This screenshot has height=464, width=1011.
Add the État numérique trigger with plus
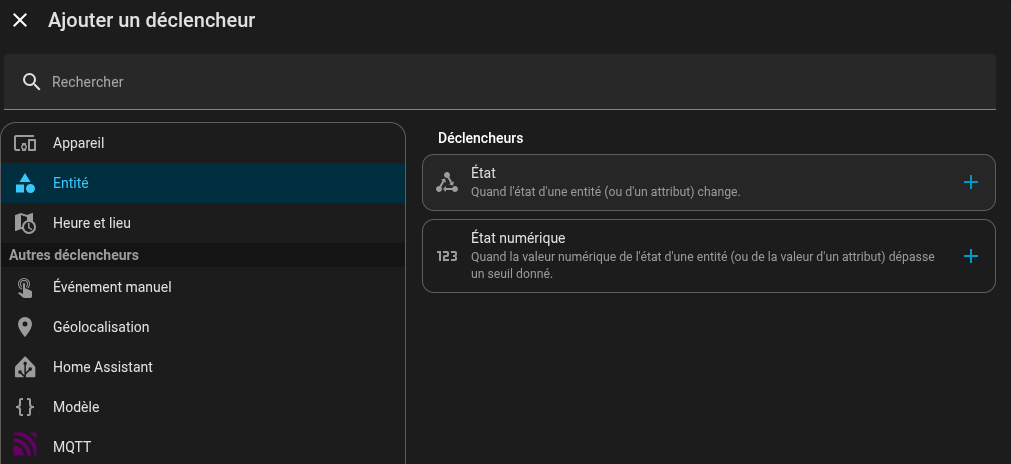pyautogui.click(x=969, y=256)
